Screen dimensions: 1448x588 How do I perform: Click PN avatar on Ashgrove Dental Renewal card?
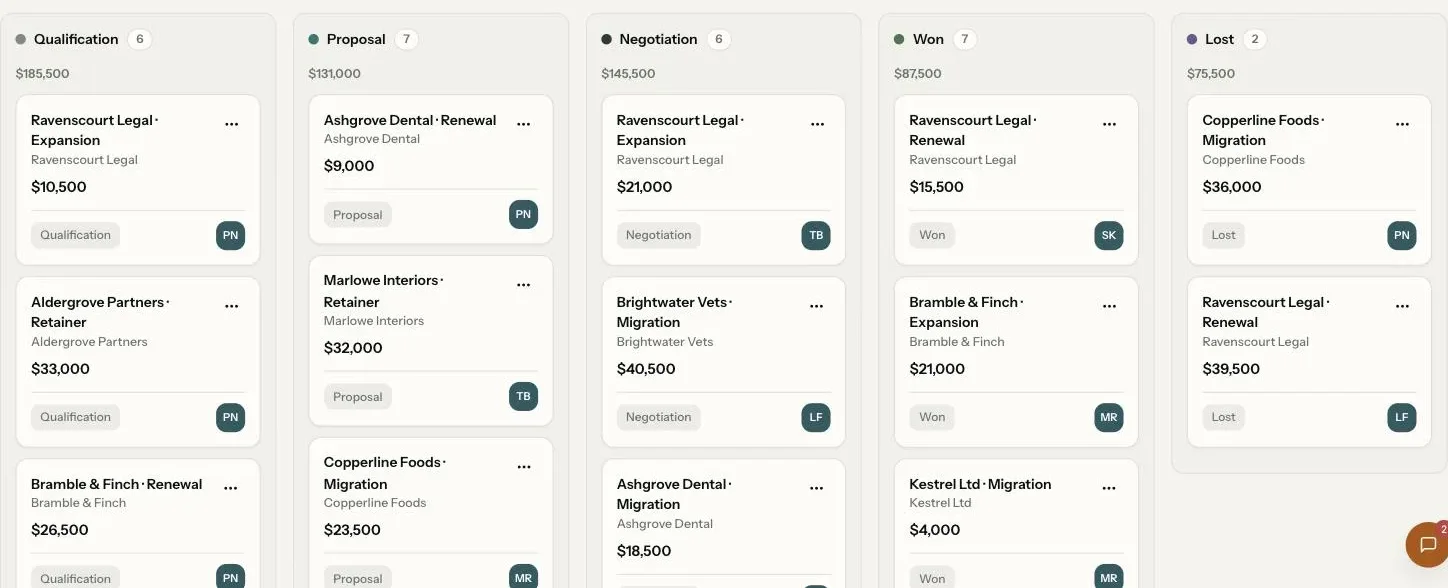point(523,214)
